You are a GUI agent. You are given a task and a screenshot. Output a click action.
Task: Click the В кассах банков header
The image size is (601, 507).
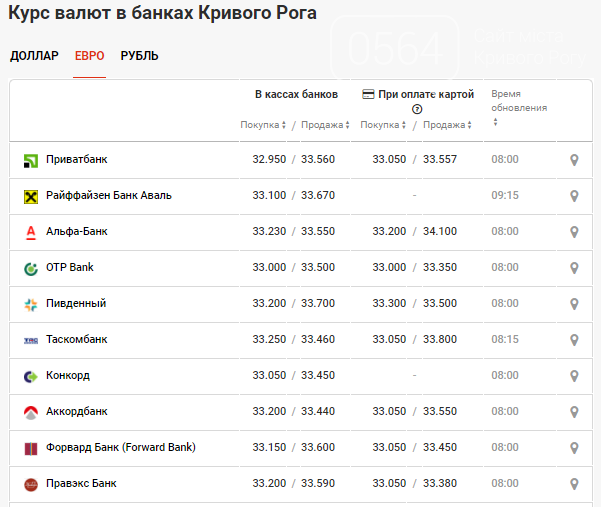pyautogui.click(x=296, y=94)
